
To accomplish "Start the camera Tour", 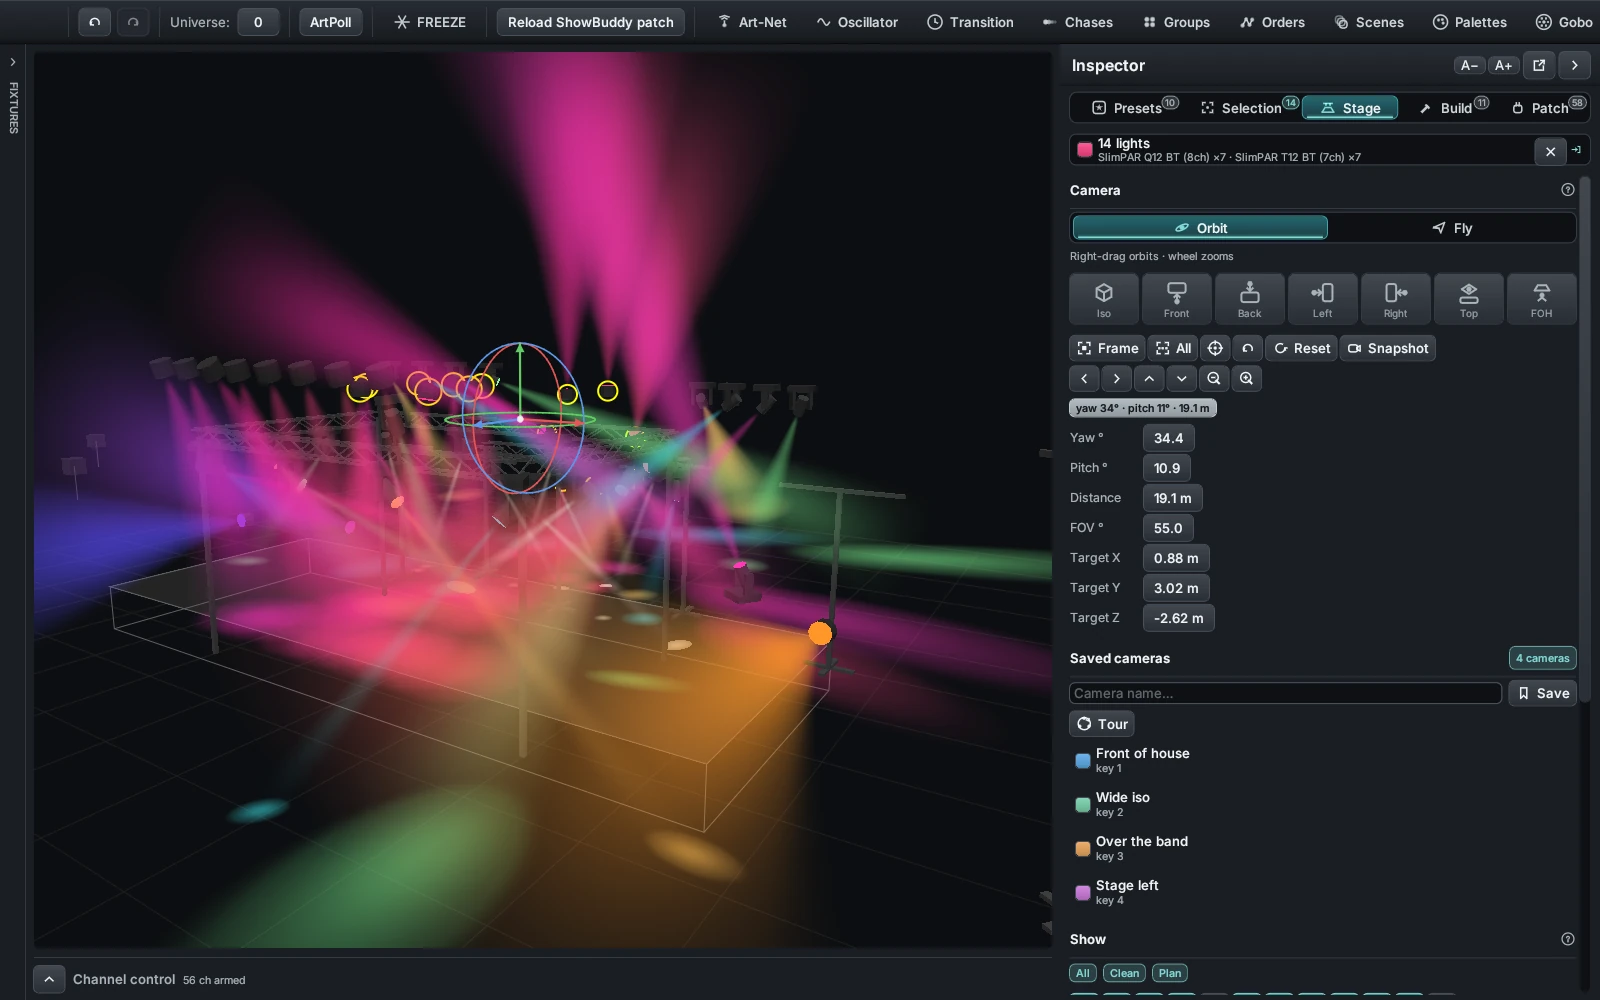I will click(x=1102, y=724).
